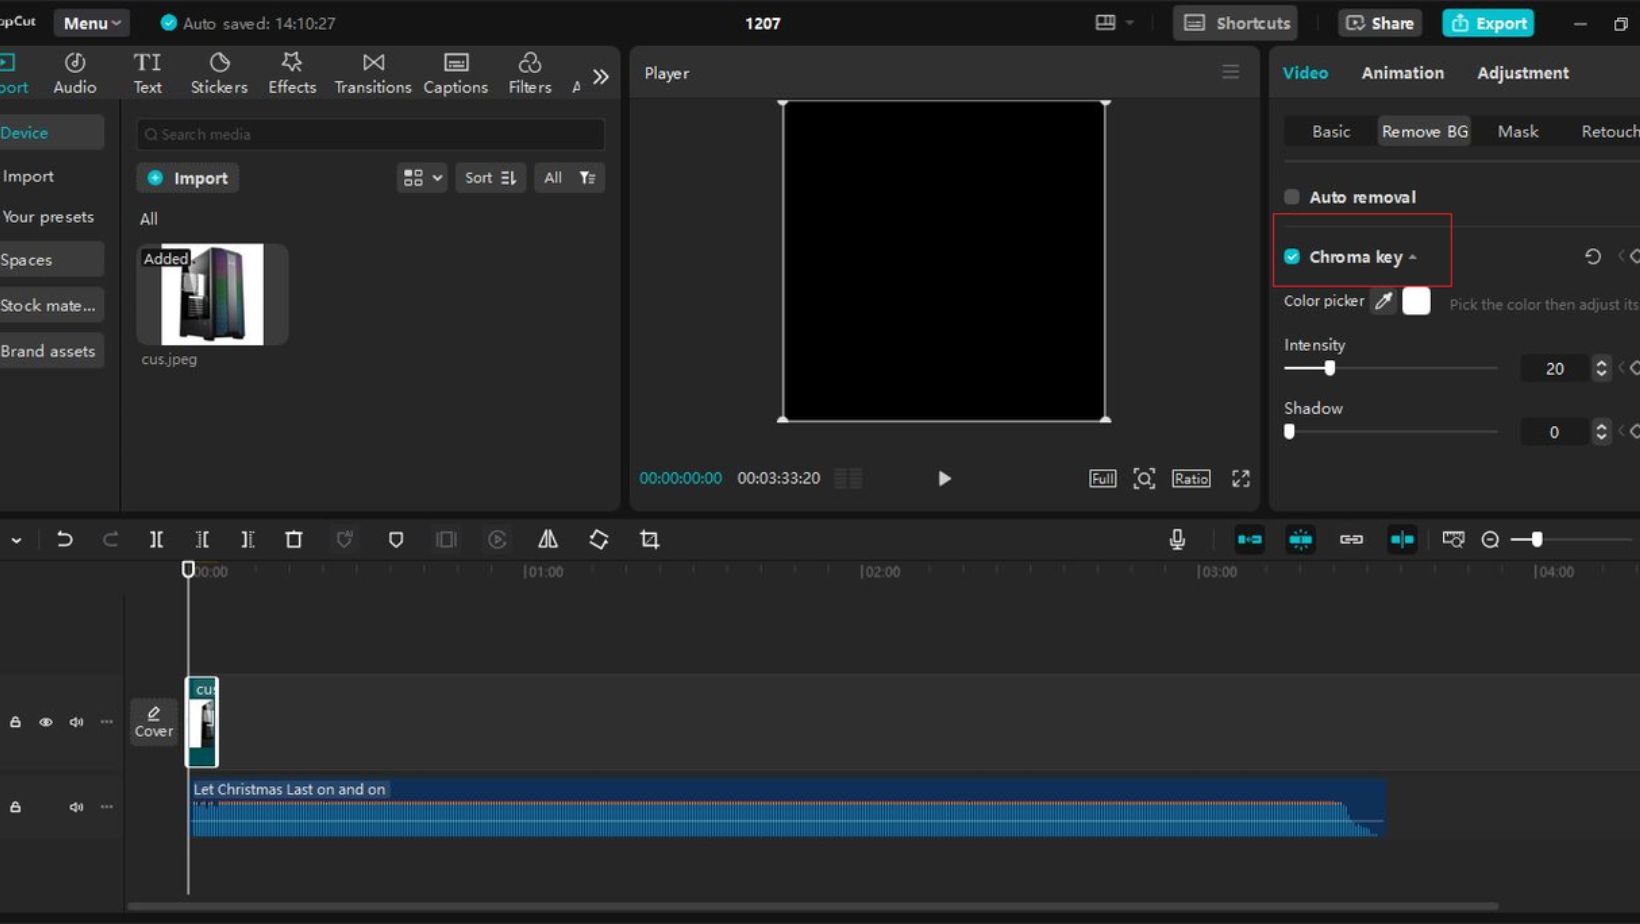
Task: Click the Redo arrow in timeline toolbar
Action: [110, 539]
